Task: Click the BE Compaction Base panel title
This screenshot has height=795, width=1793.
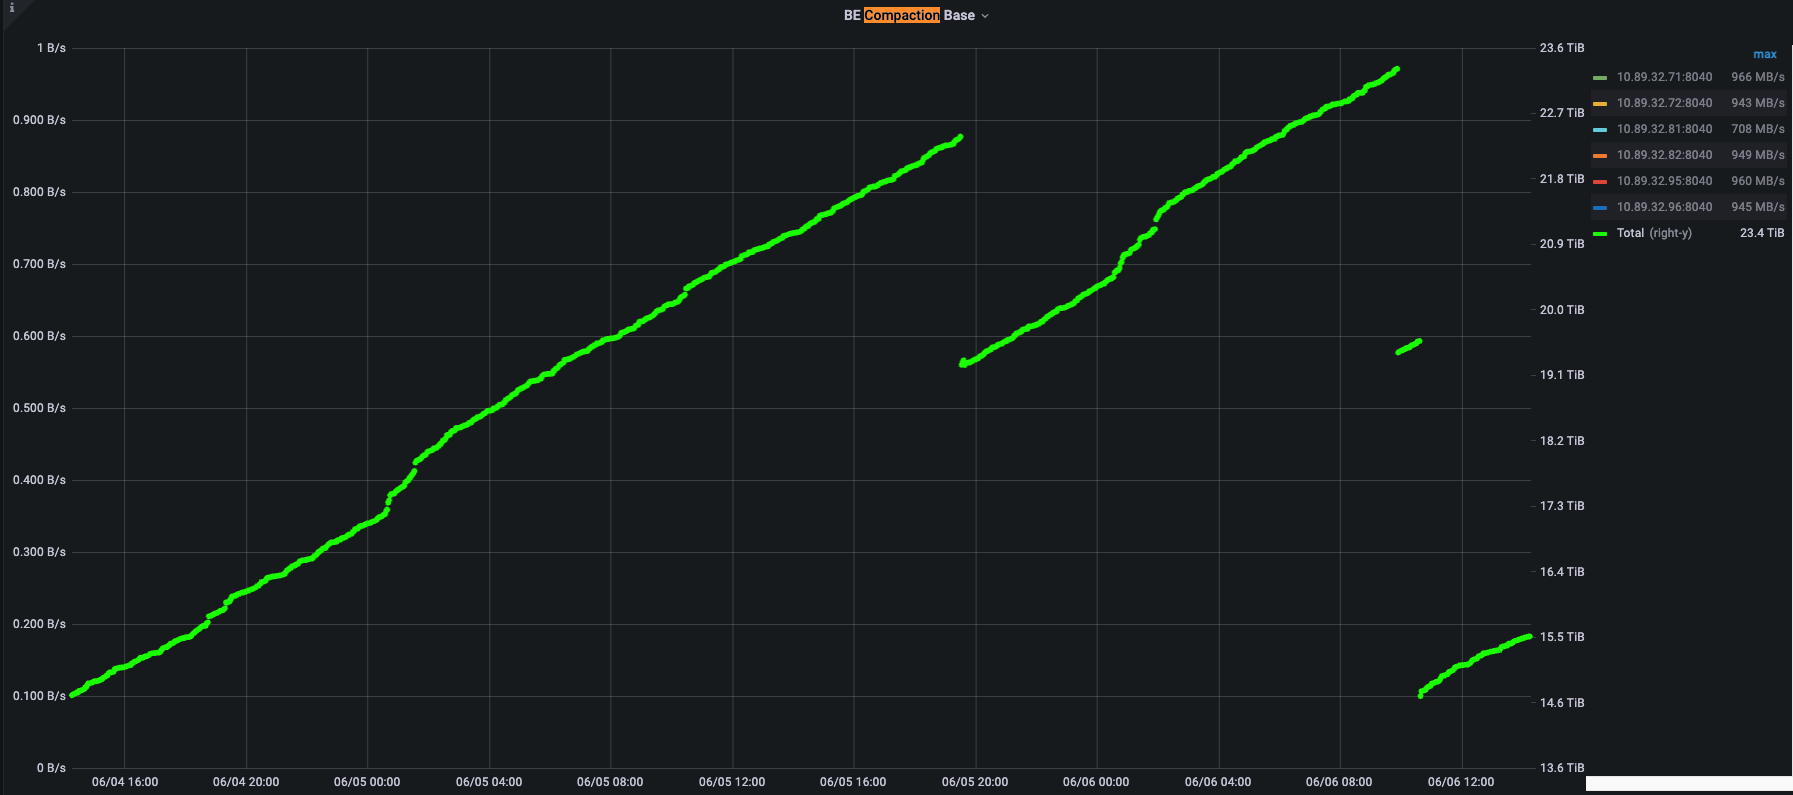Action: (x=908, y=15)
